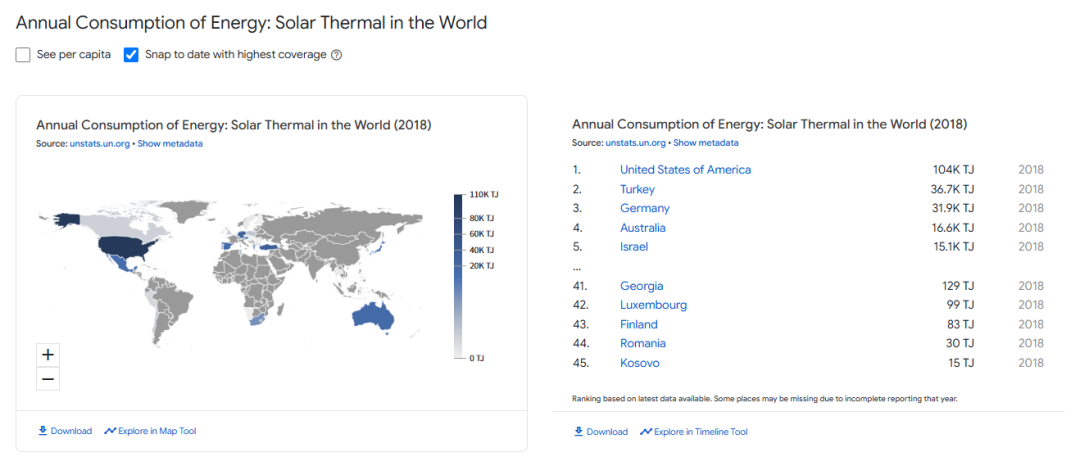Open United States of America in ranking
Image resolution: width=1080 pixels, height=475 pixels.
pos(685,169)
